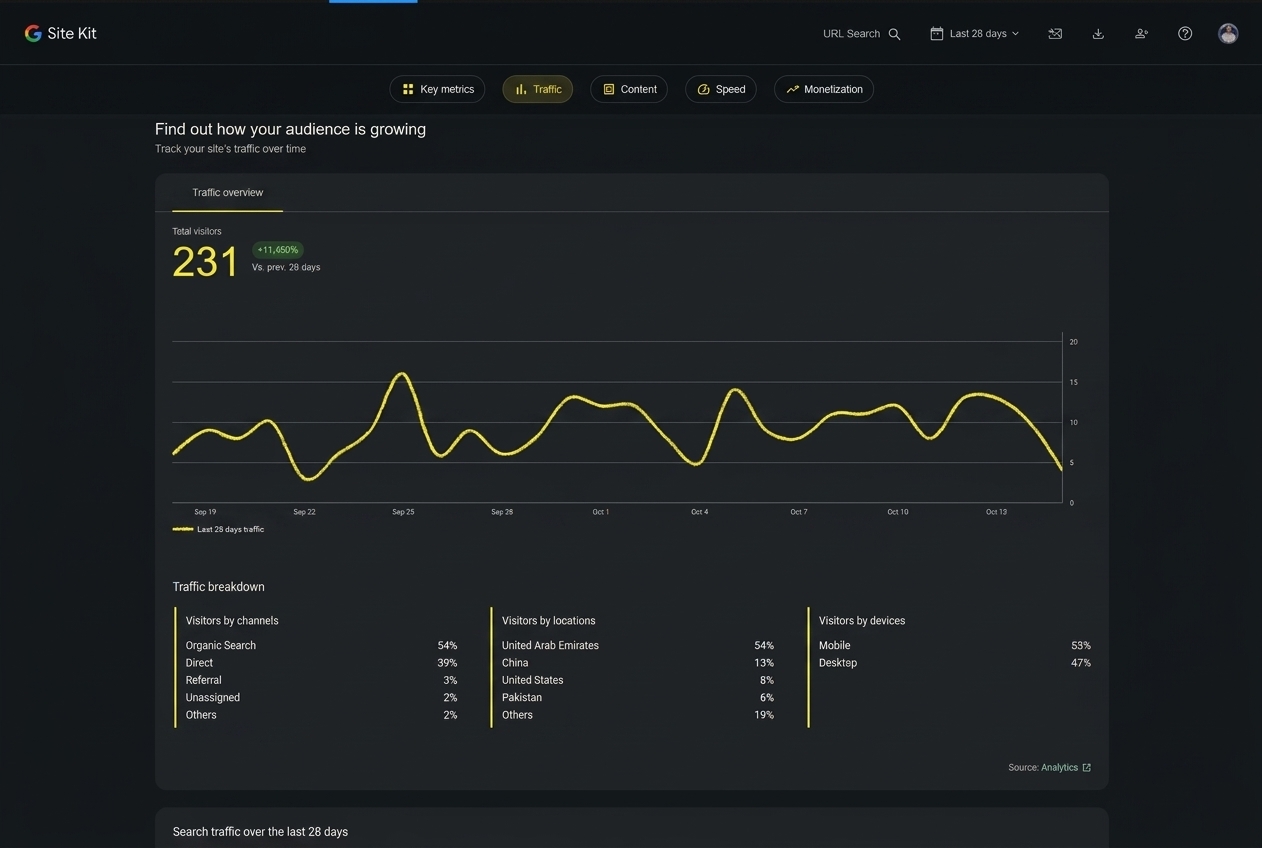Click Search traffic over the last 28 days heading
1262x848 pixels.
click(x=260, y=832)
